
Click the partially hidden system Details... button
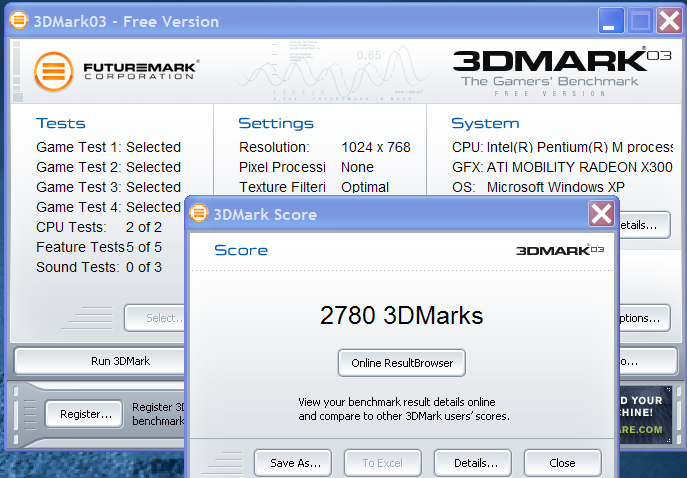(644, 225)
